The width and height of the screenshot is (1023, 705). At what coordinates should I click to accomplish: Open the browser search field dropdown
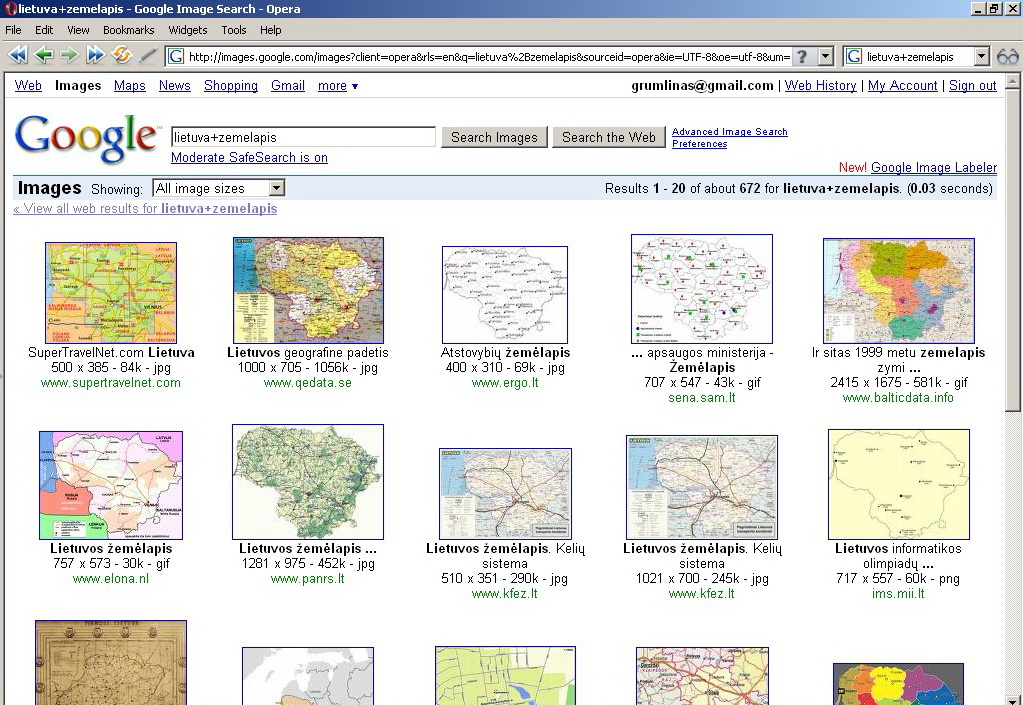(981, 57)
